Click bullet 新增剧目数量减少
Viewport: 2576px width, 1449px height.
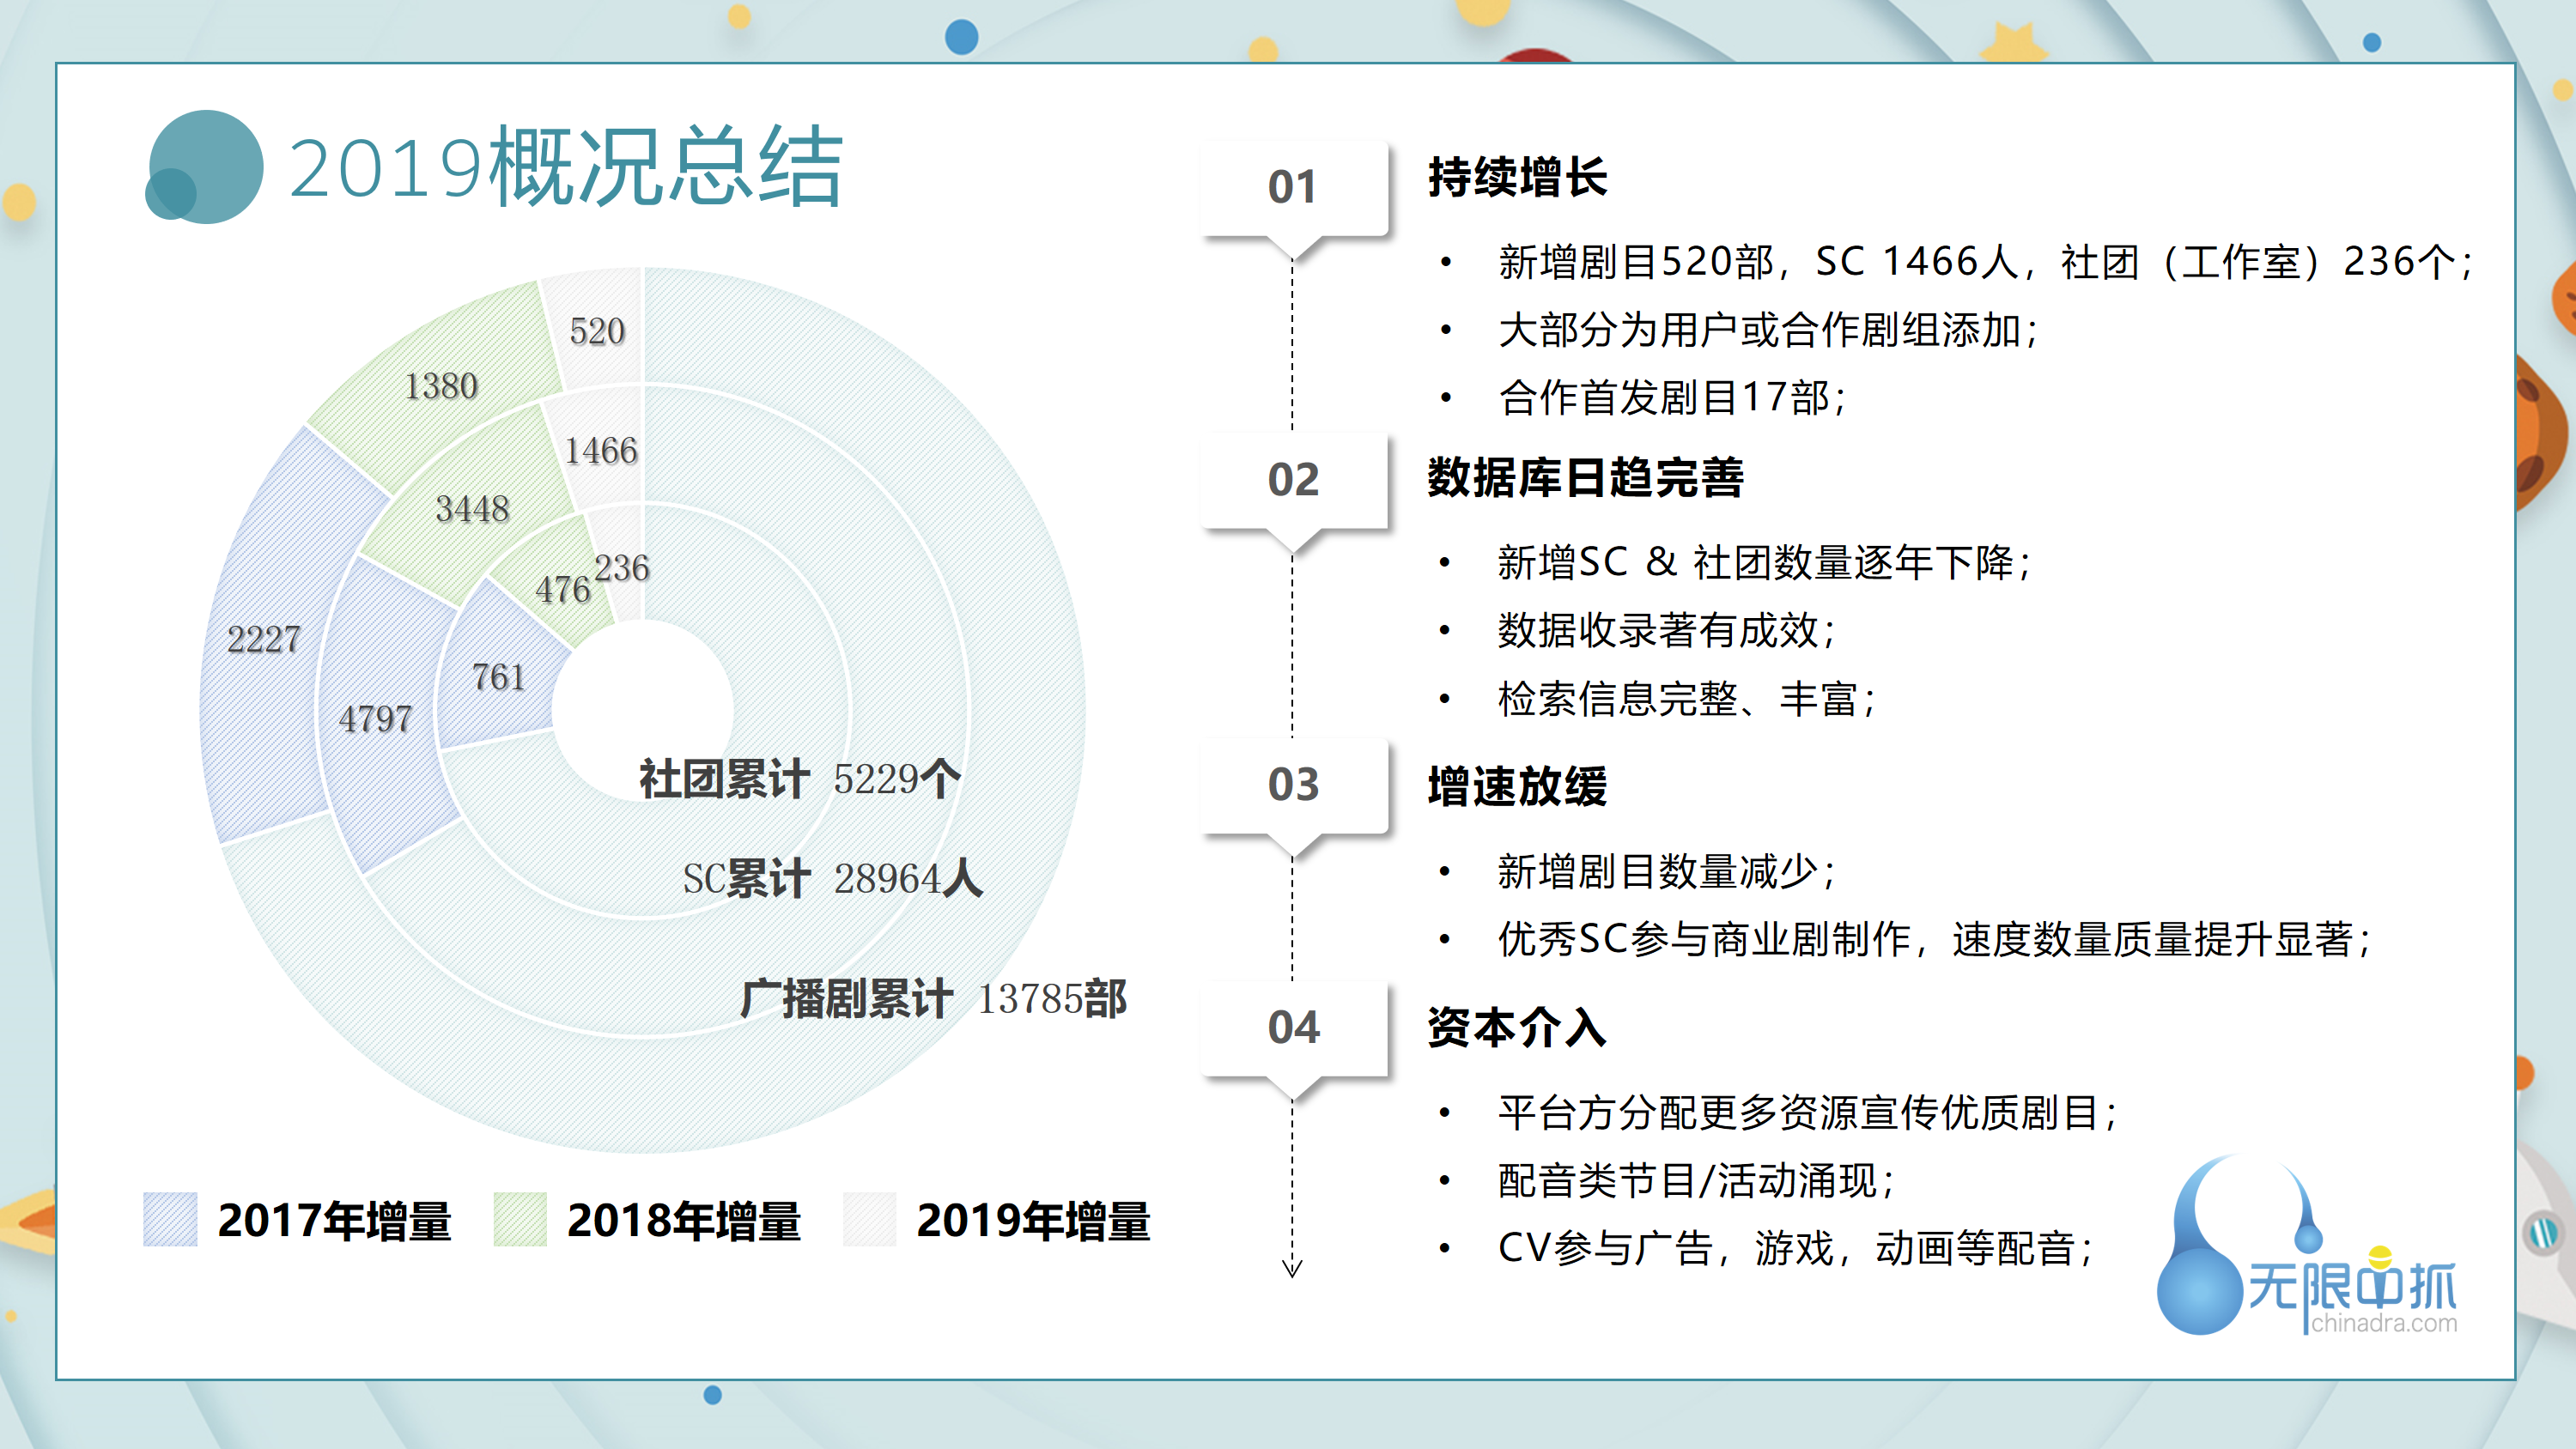[1667, 871]
